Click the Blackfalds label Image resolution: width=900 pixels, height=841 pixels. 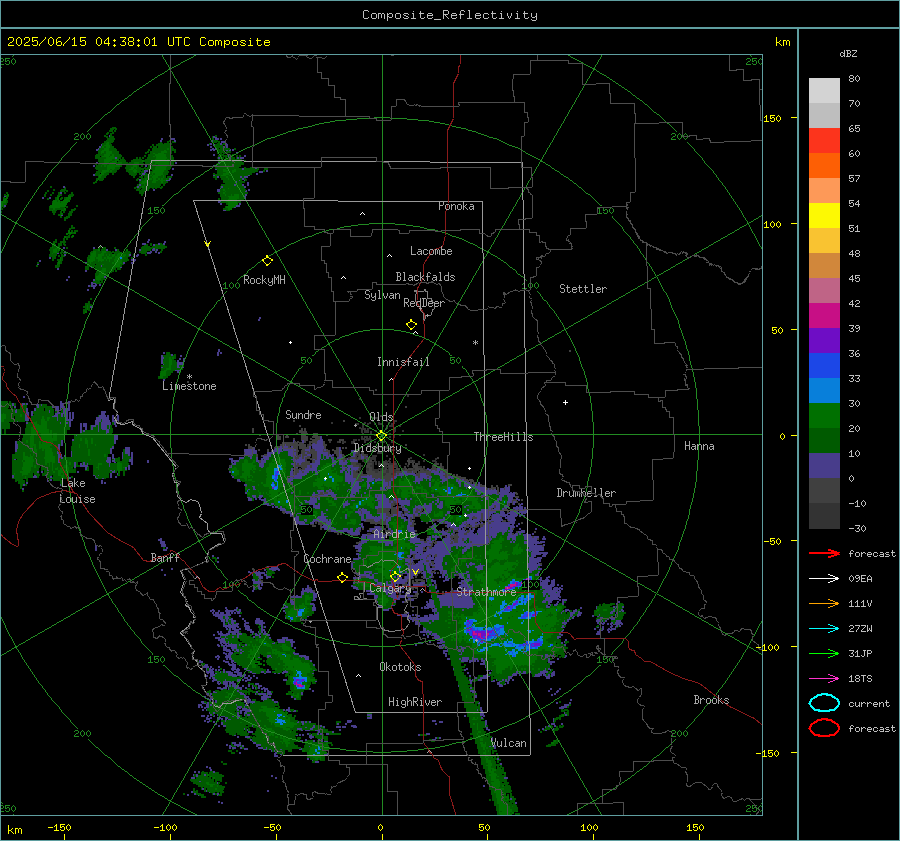425,277
